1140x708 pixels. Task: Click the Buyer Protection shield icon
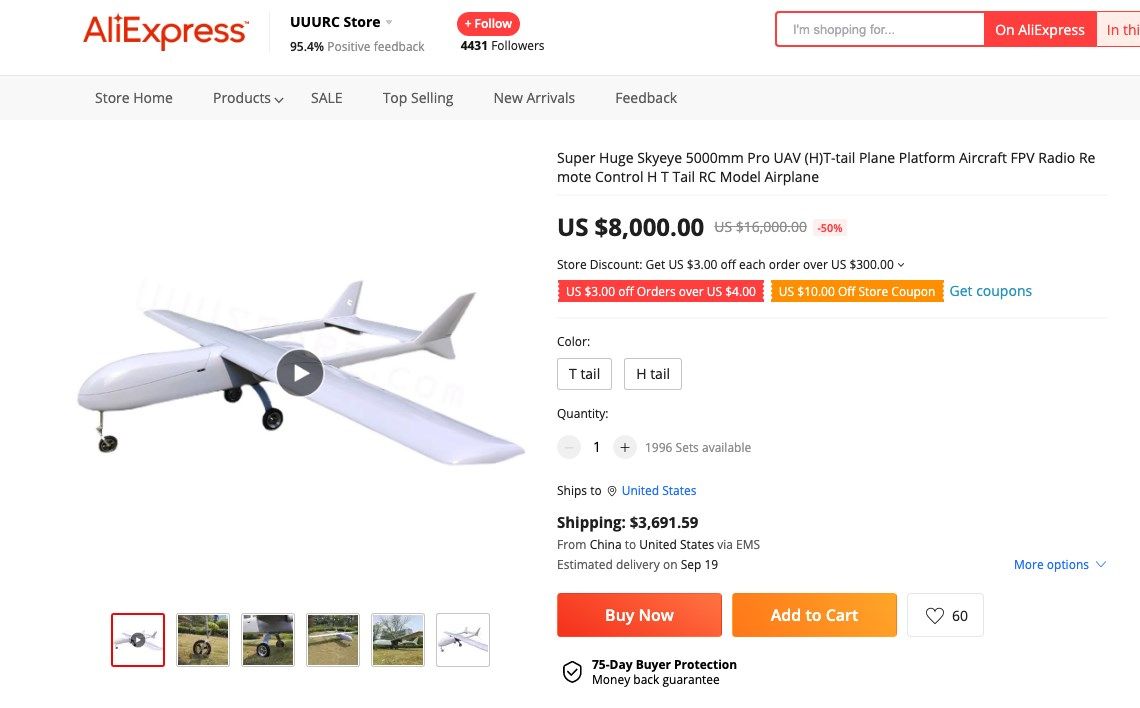(572, 672)
